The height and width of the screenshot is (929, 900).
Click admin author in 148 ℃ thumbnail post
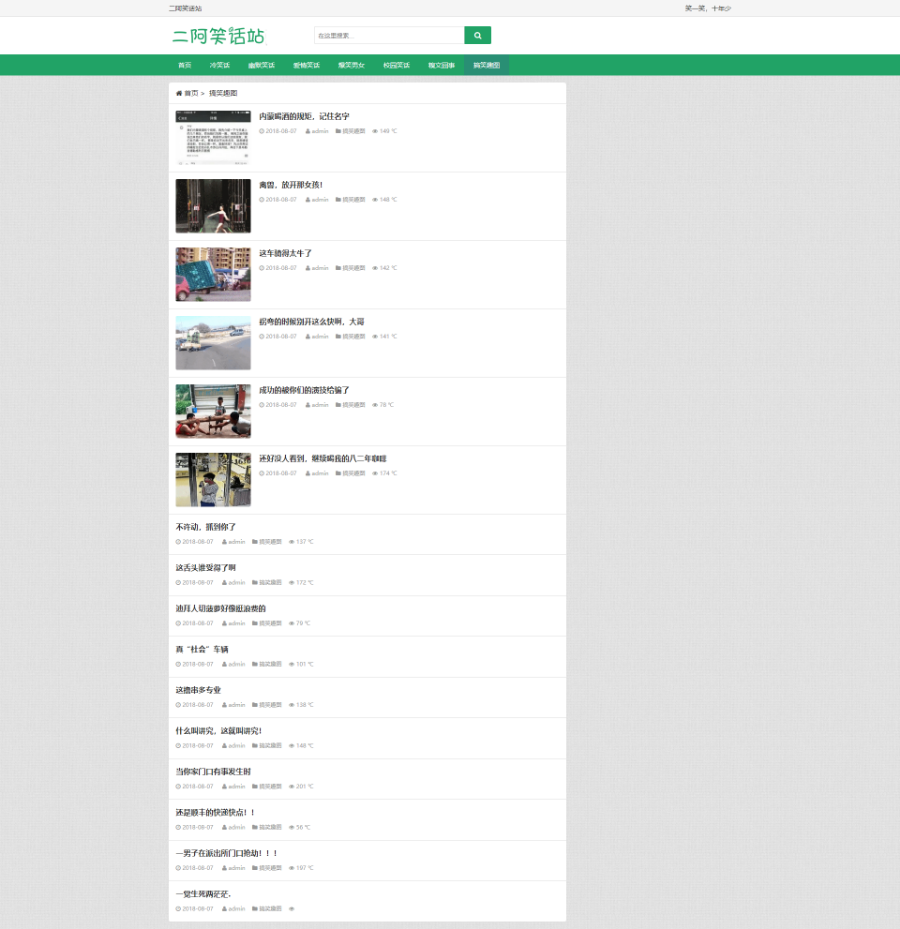[x=320, y=200]
